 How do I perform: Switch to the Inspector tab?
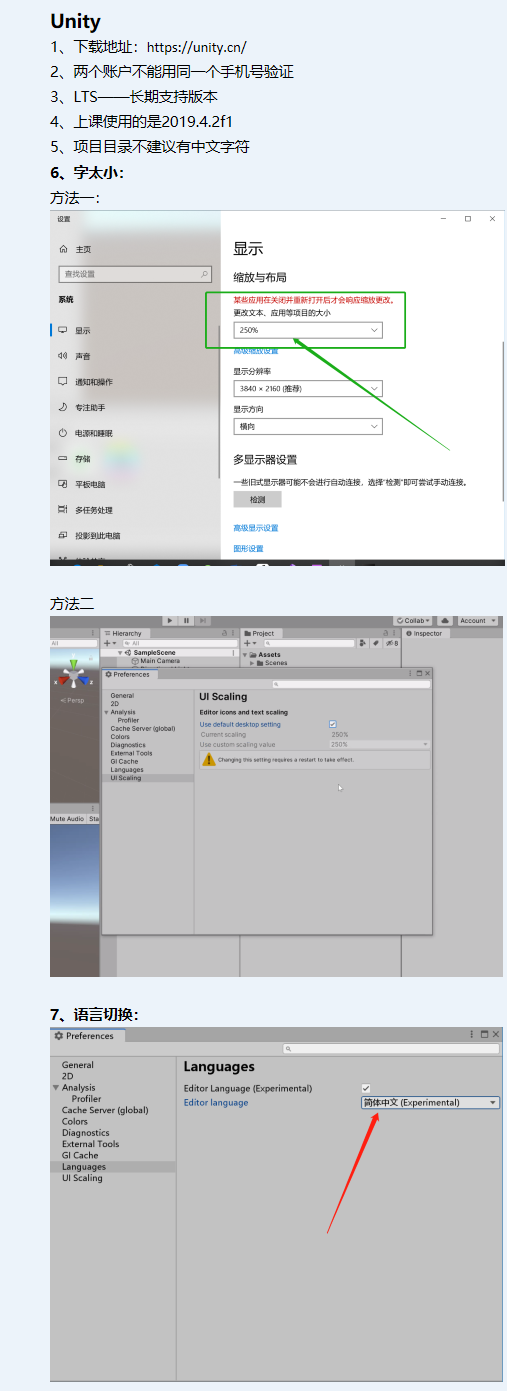point(425,633)
